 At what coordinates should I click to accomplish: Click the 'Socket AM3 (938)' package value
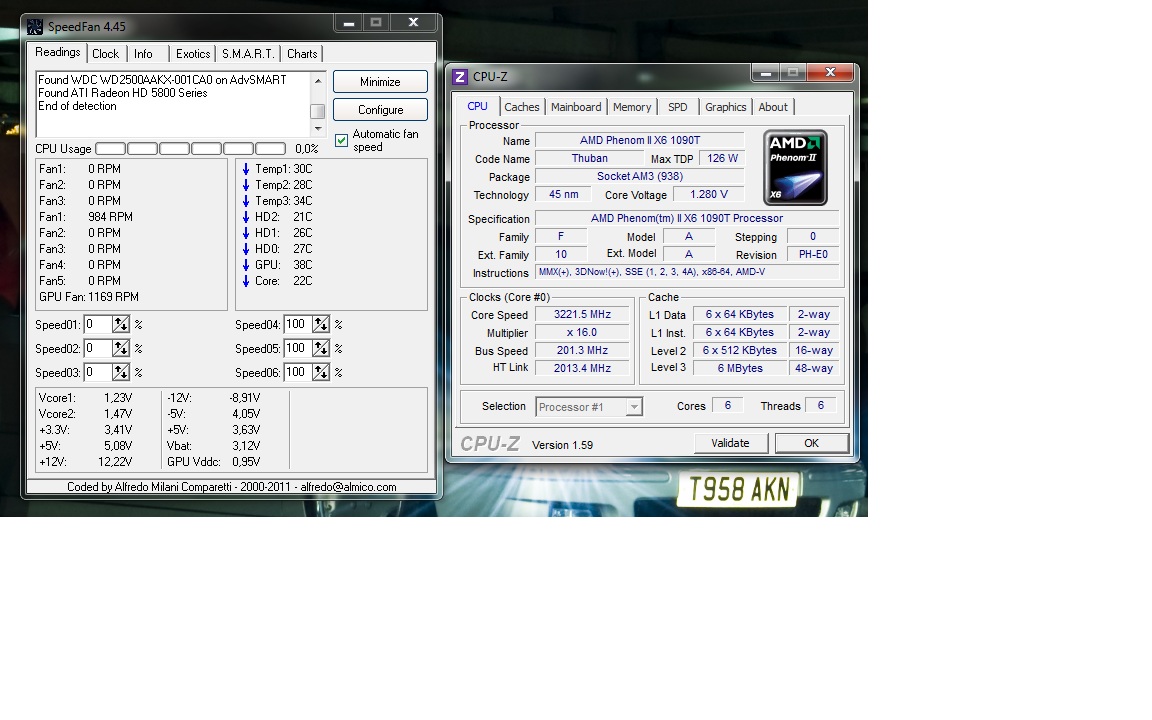tap(640, 176)
